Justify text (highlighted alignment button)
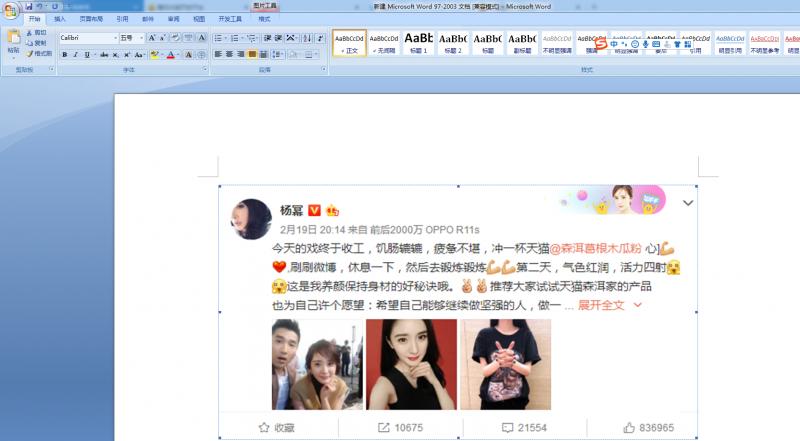 click(x=252, y=54)
